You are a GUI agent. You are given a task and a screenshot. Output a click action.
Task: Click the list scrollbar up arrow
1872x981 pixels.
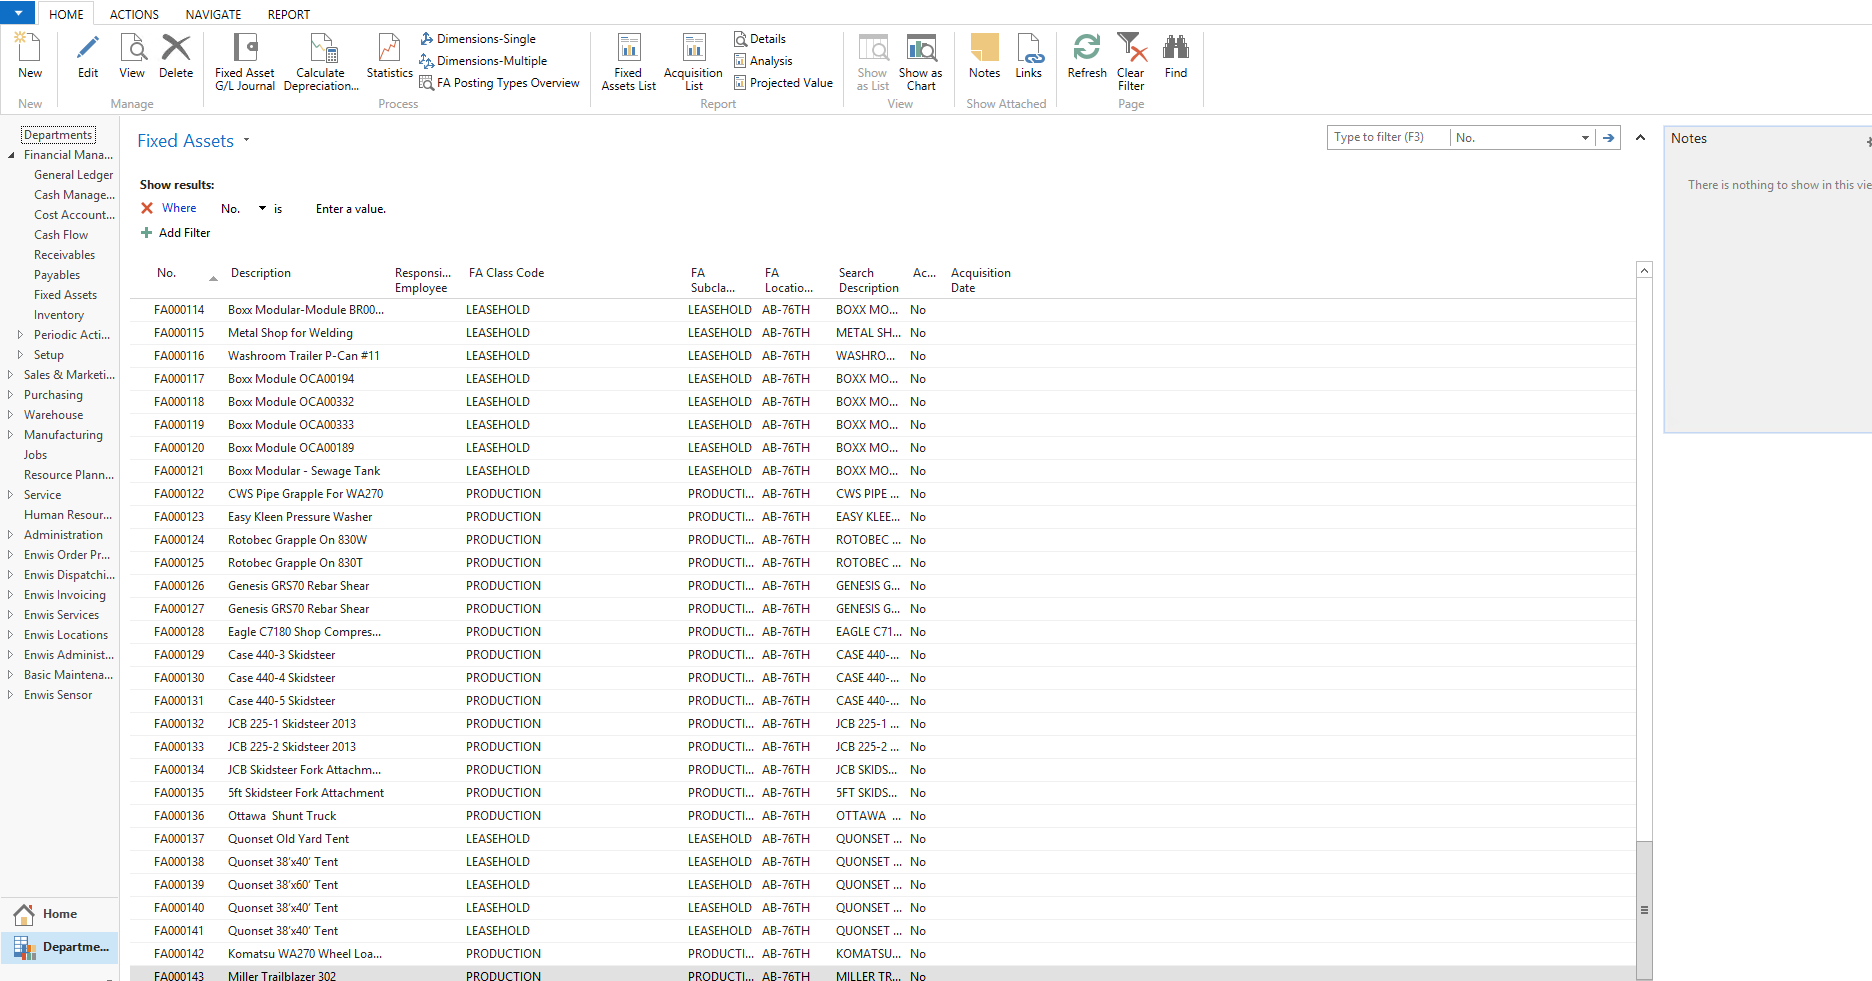coord(1644,270)
